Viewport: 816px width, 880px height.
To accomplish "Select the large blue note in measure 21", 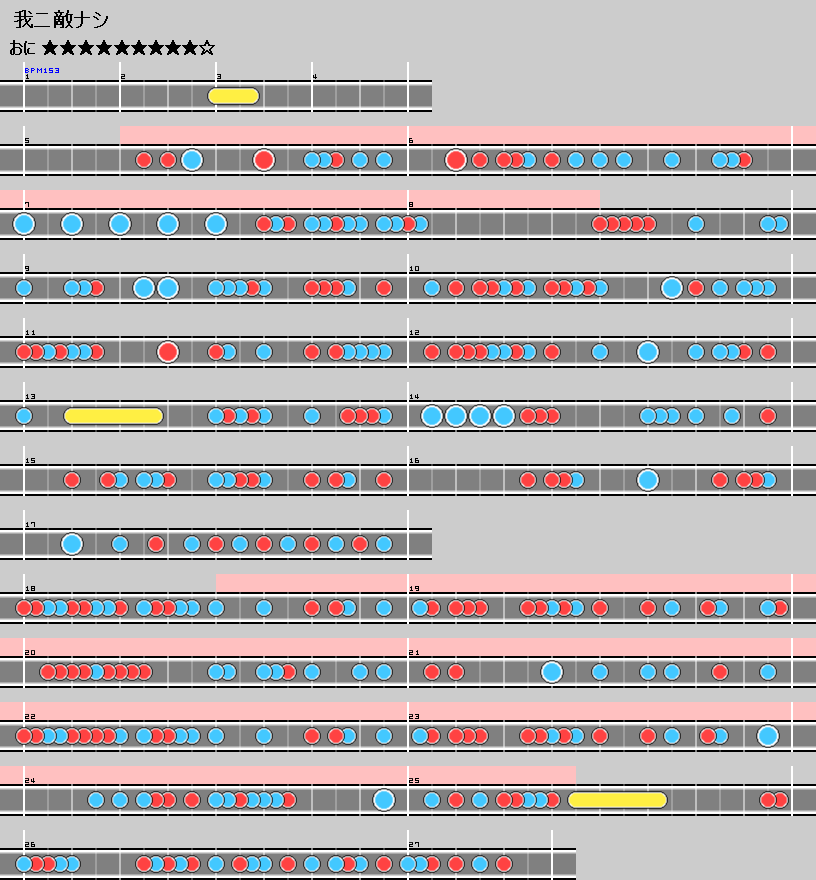I will (552, 672).
